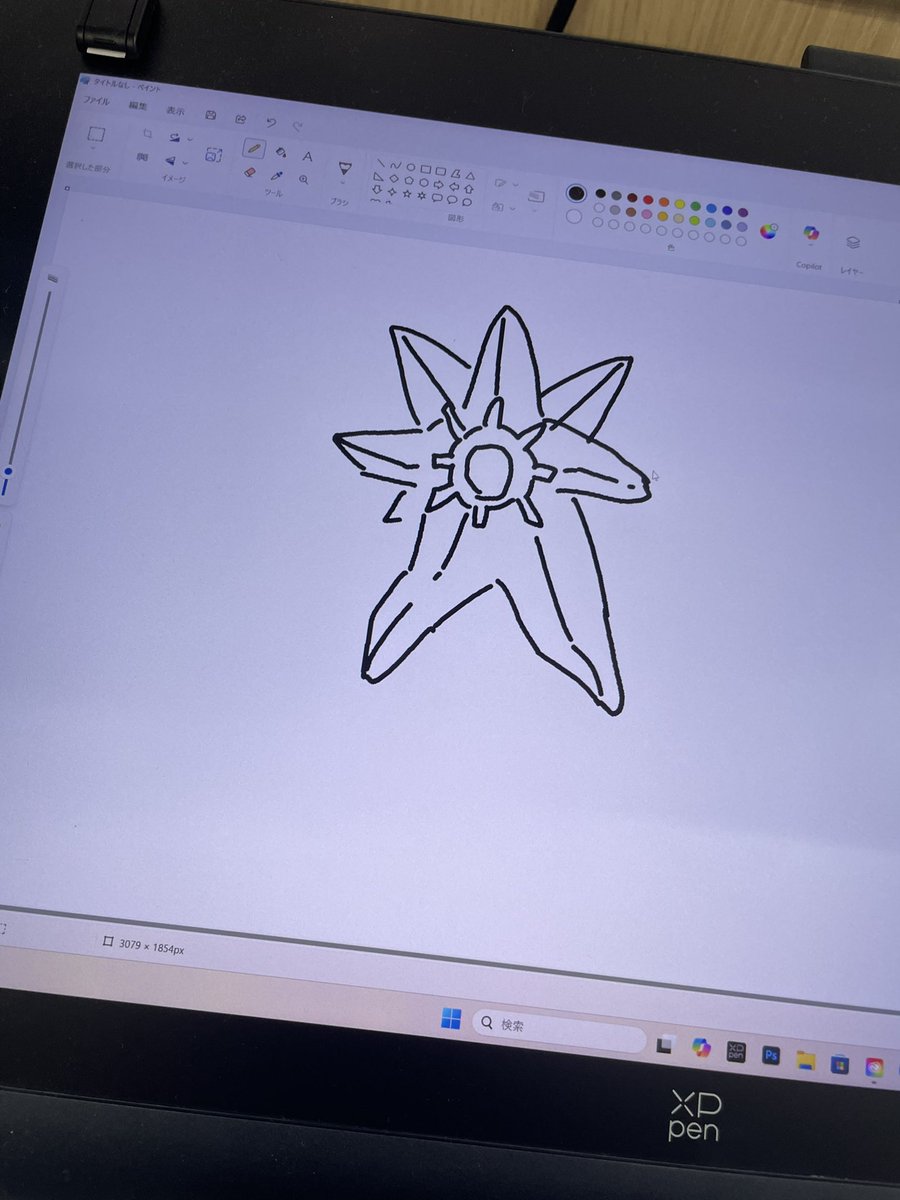Undo the last stroke
This screenshot has width=900, height=1200.
pyautogui.click(x=271, y=123)
